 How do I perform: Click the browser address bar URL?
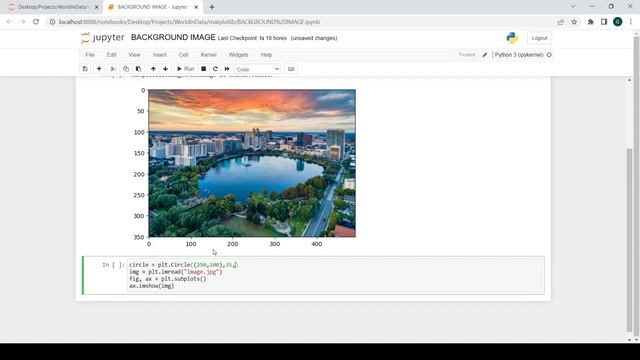pyautogui.click(x=189, y=22)
